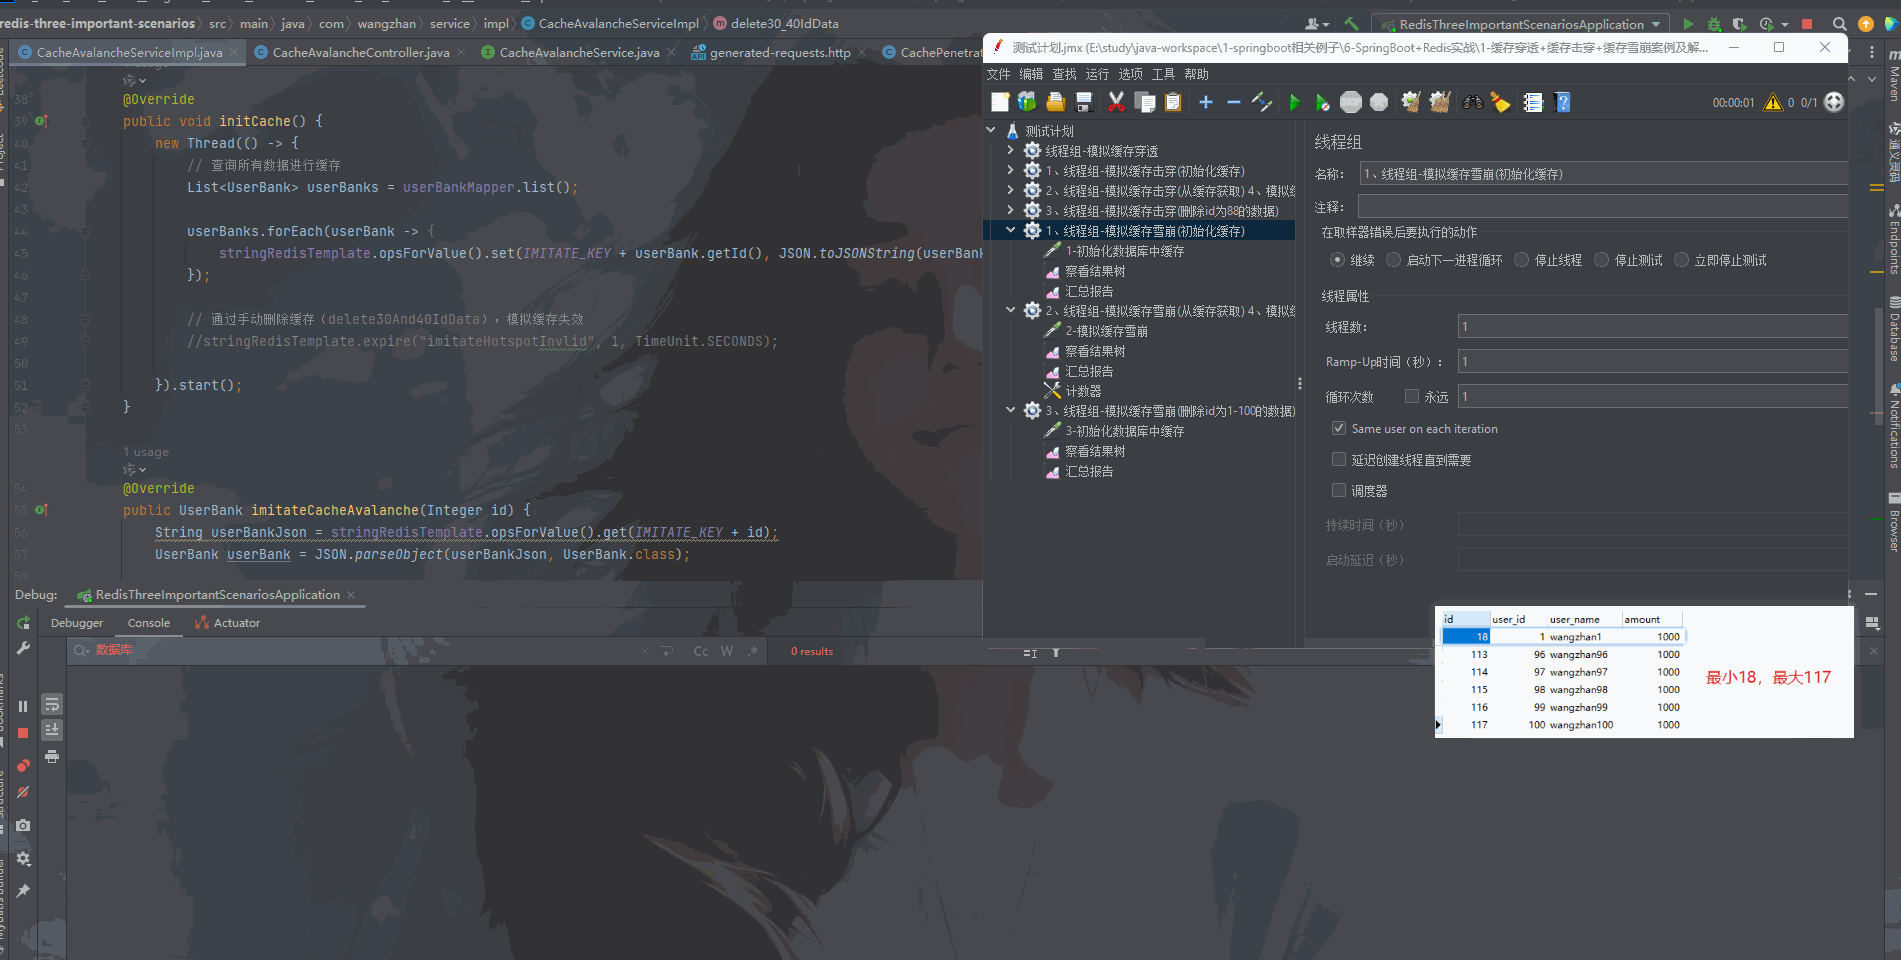The image size is (1901, 960).
Task: Click the yellow broom Reset Search icon
Action: [1500, 102]
